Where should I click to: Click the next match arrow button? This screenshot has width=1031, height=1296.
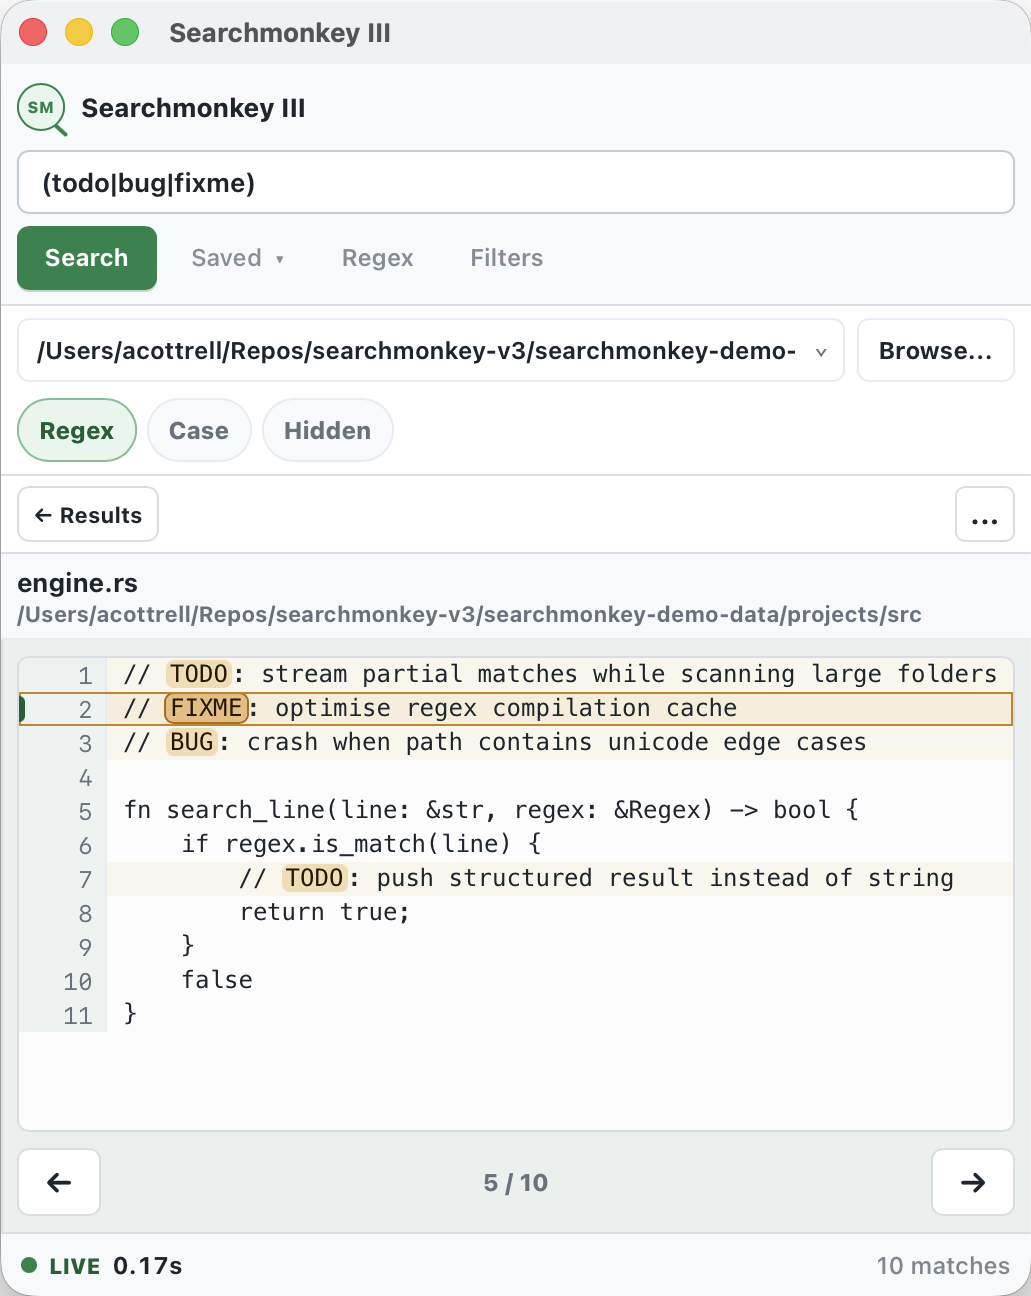tap(972, 1182)
